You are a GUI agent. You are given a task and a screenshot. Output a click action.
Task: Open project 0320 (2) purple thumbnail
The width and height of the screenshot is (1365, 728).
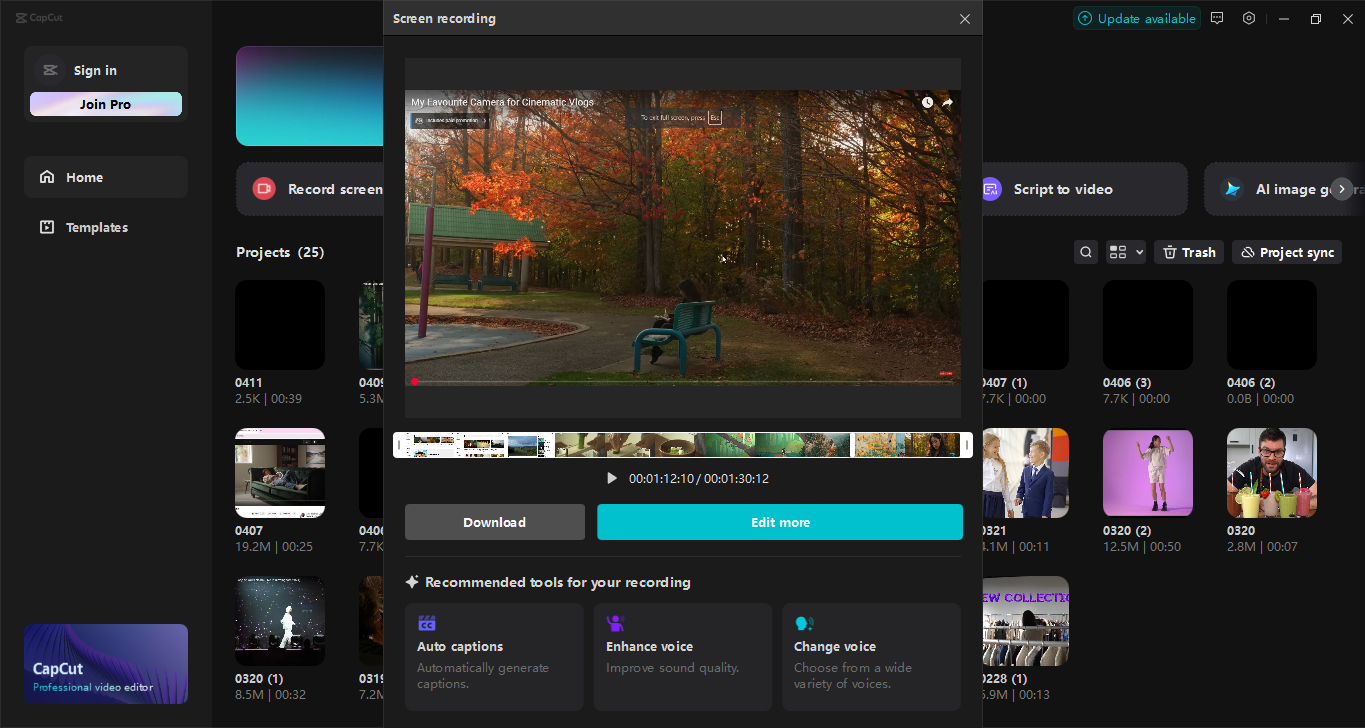click(1148, 473)
